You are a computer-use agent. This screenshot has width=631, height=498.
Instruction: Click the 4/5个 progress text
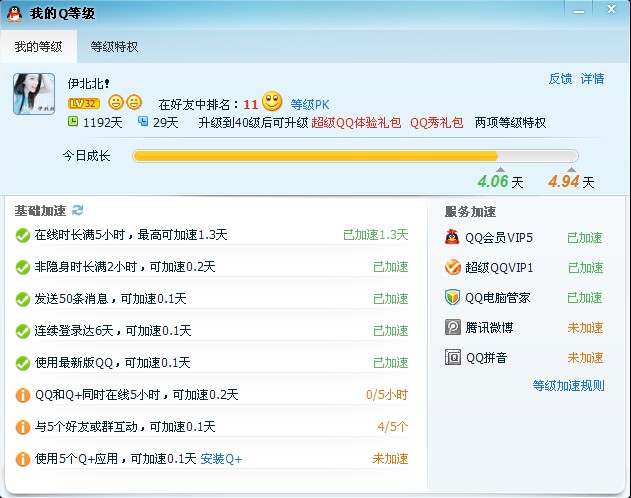[393, 426]
